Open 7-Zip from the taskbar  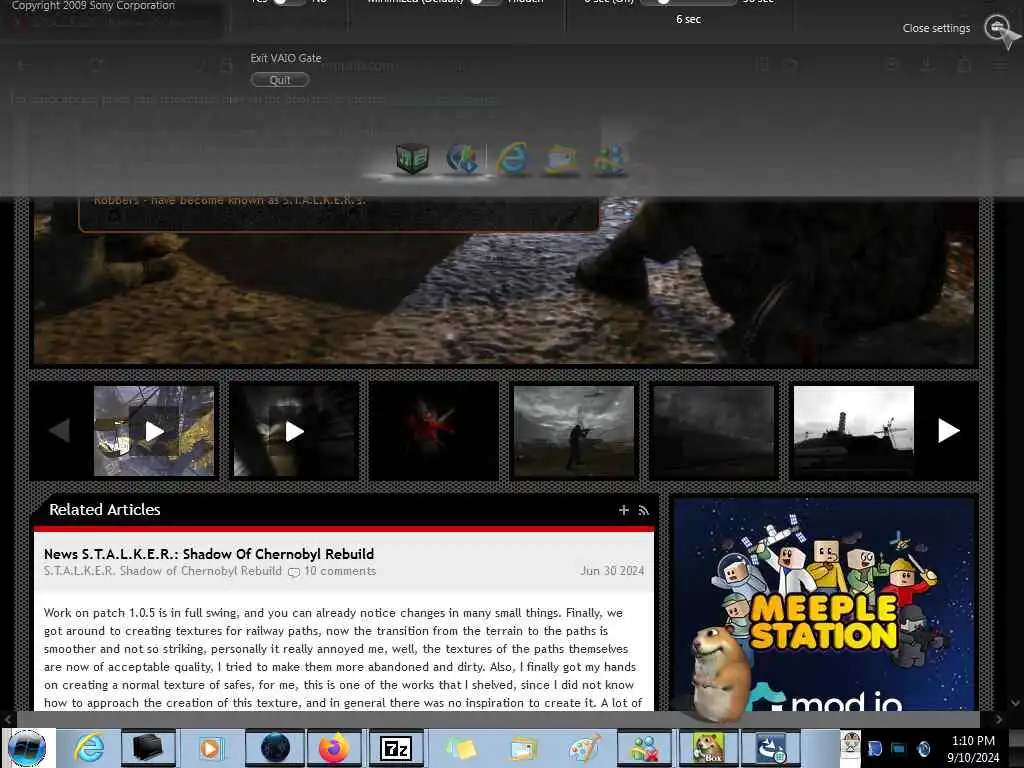tap(396, 748)
